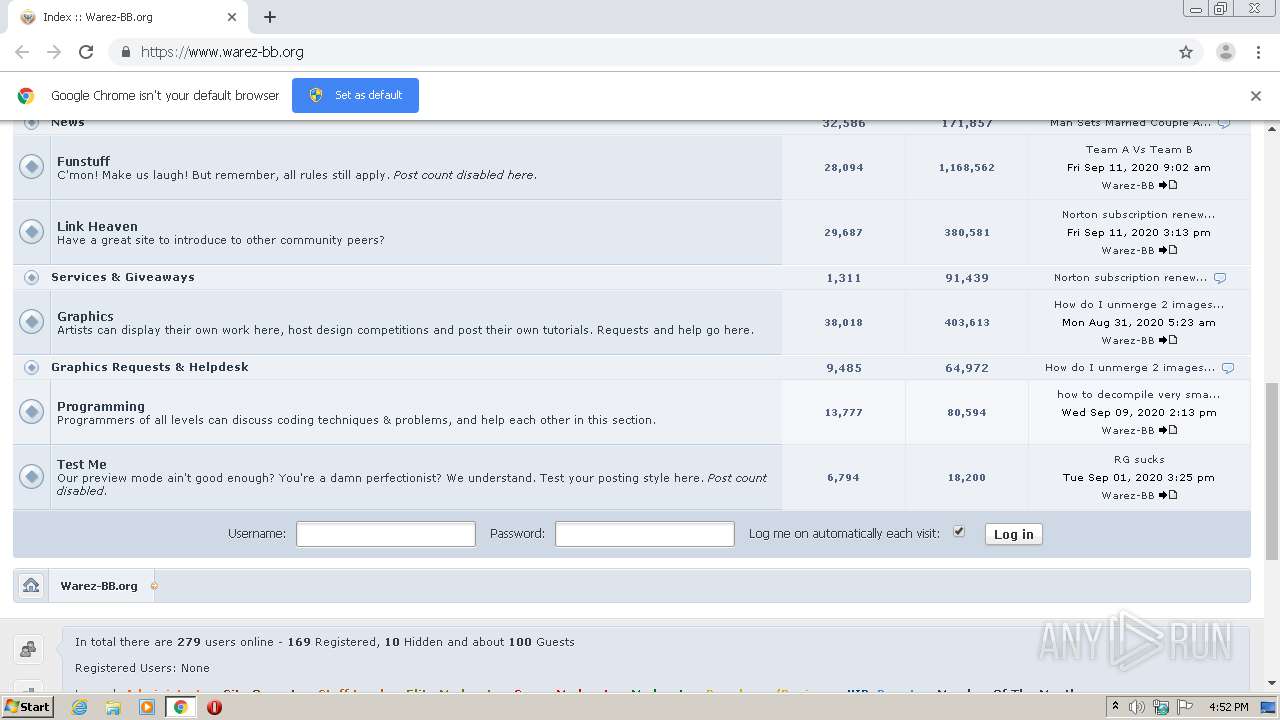Image resolution: width=1280 pixels, height=720 pixels.
Task: Click the vertical page scrollbar thumb
Action: pos(1272,470)
